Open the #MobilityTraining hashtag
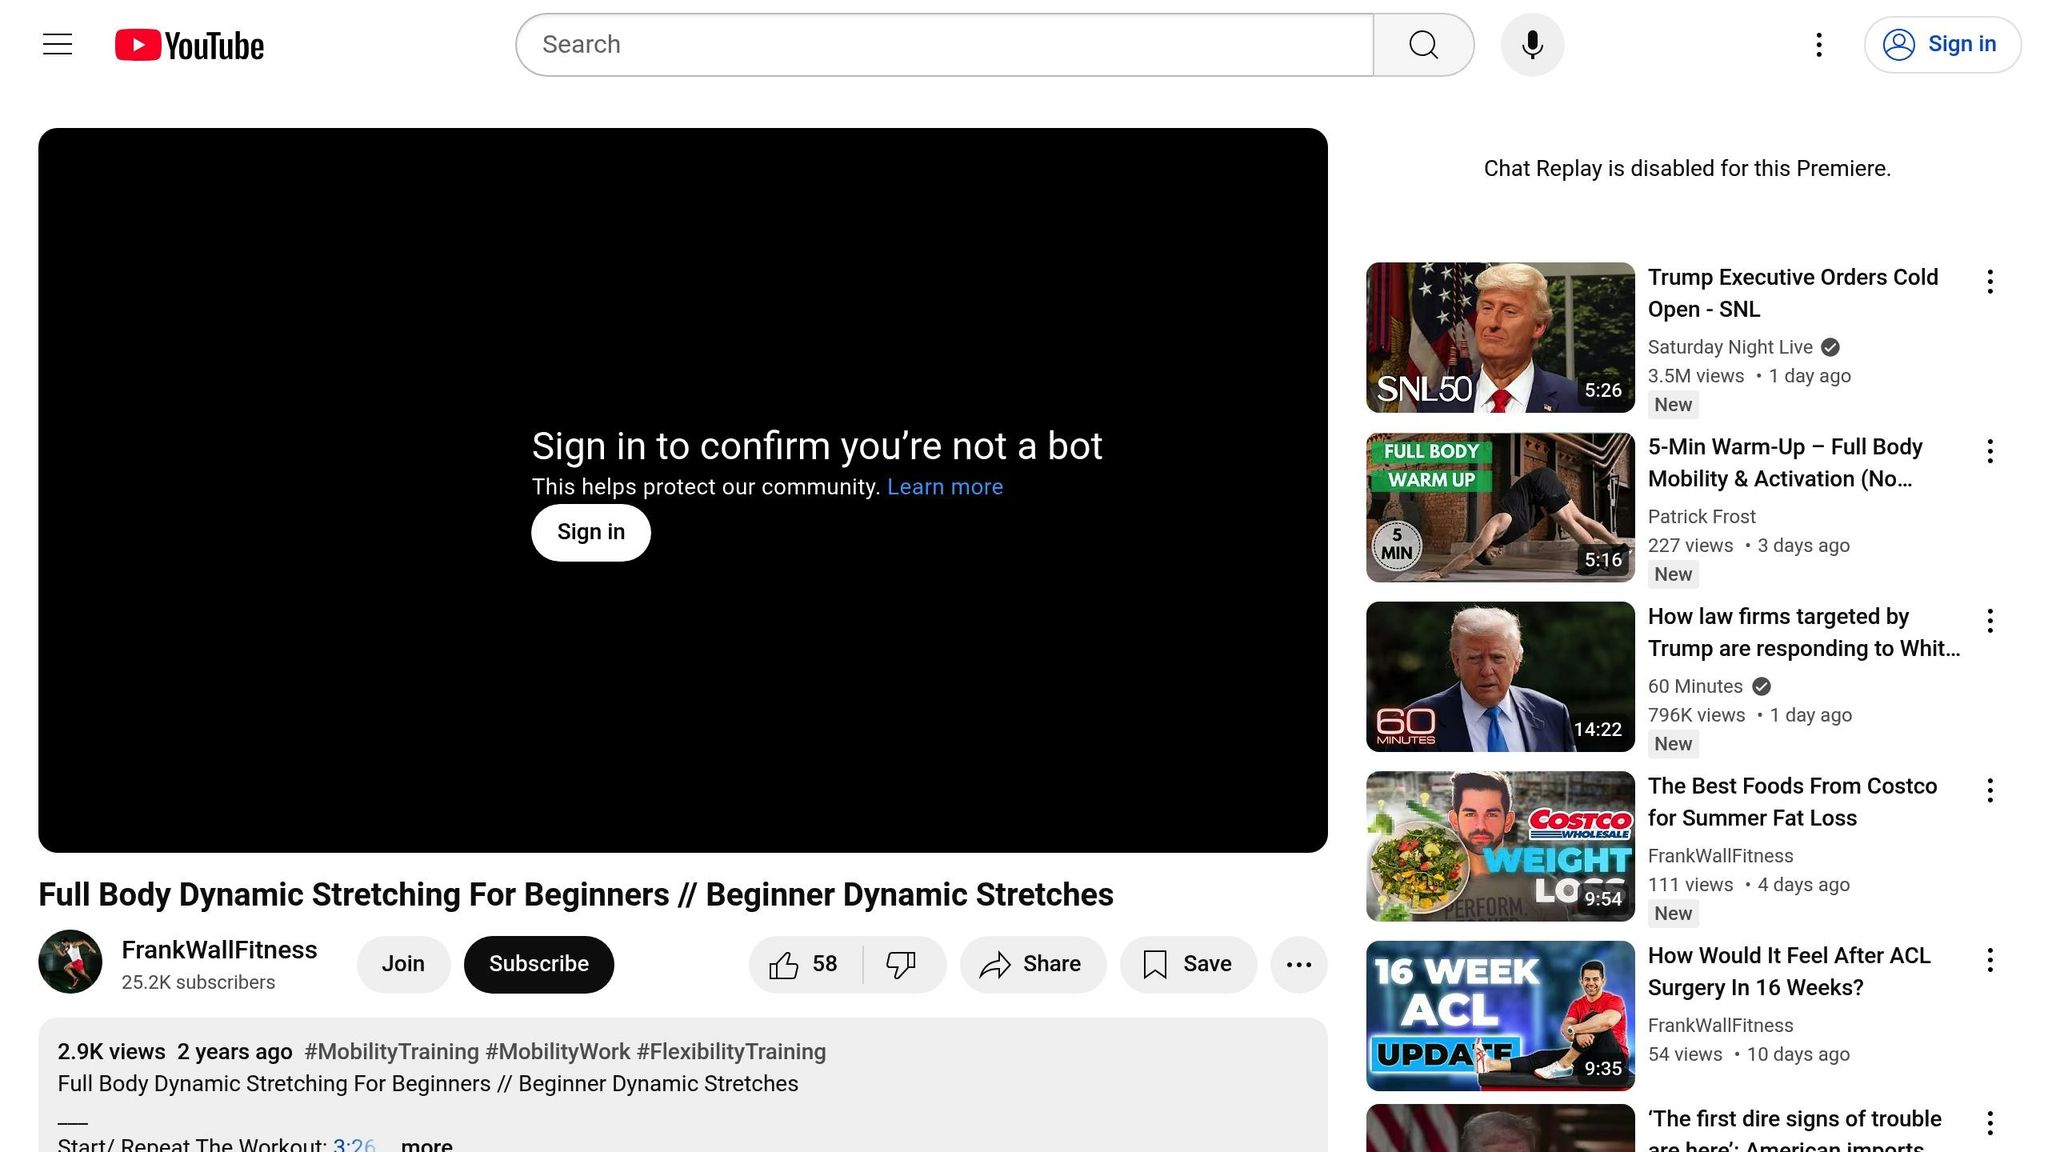Screen dimensions: 2048x1152 click(x=392, y=1052)
